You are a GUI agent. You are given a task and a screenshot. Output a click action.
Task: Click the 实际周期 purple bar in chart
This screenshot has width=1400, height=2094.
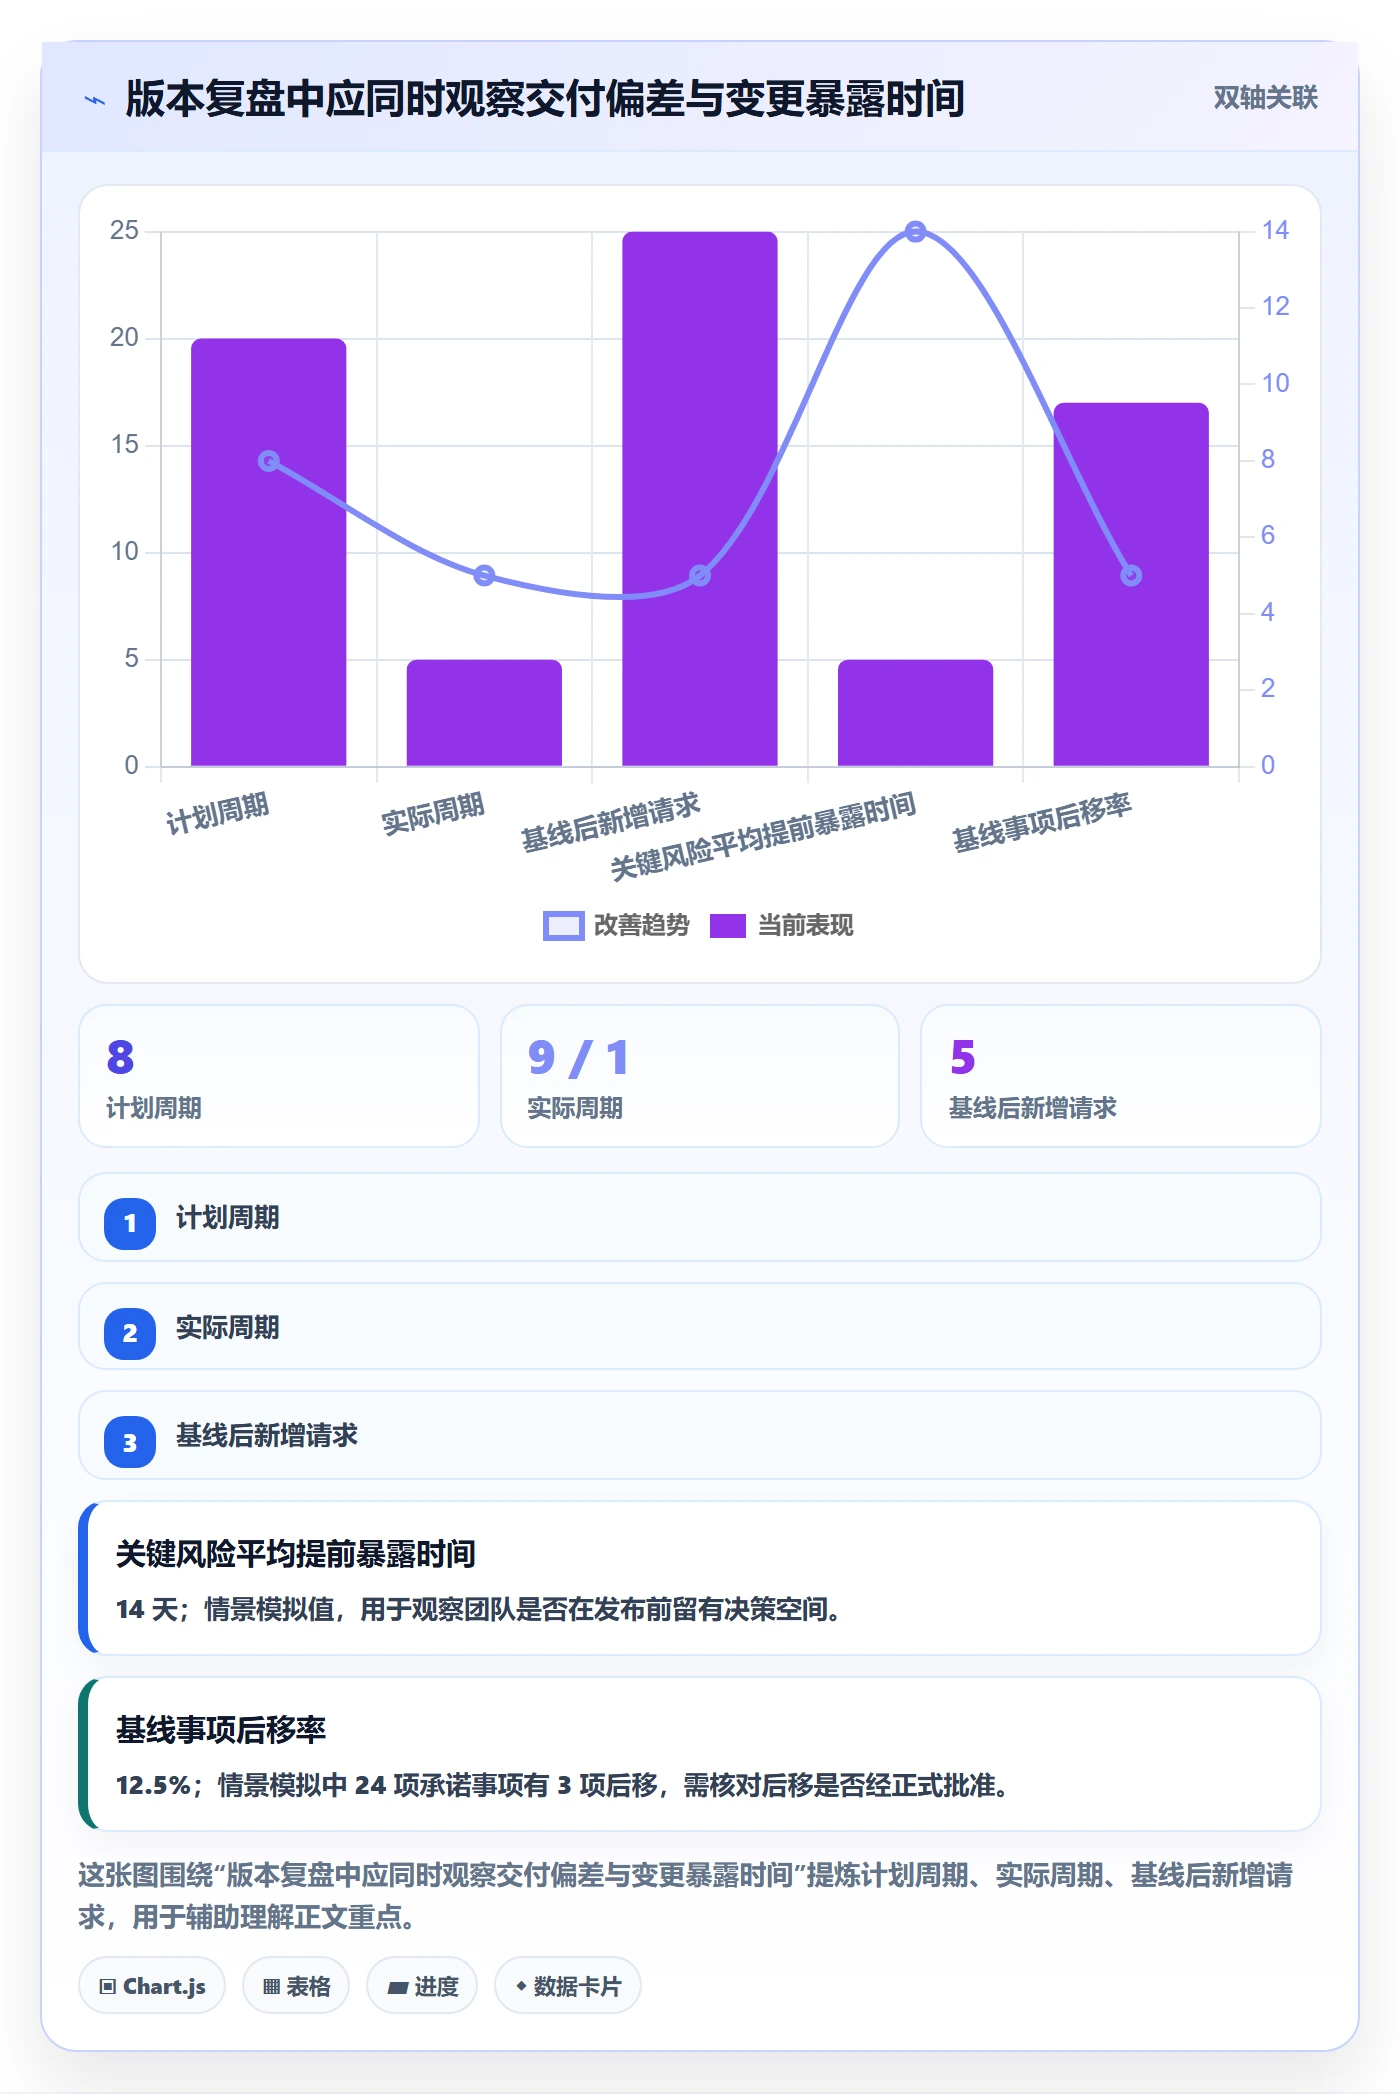coord(484,713)
